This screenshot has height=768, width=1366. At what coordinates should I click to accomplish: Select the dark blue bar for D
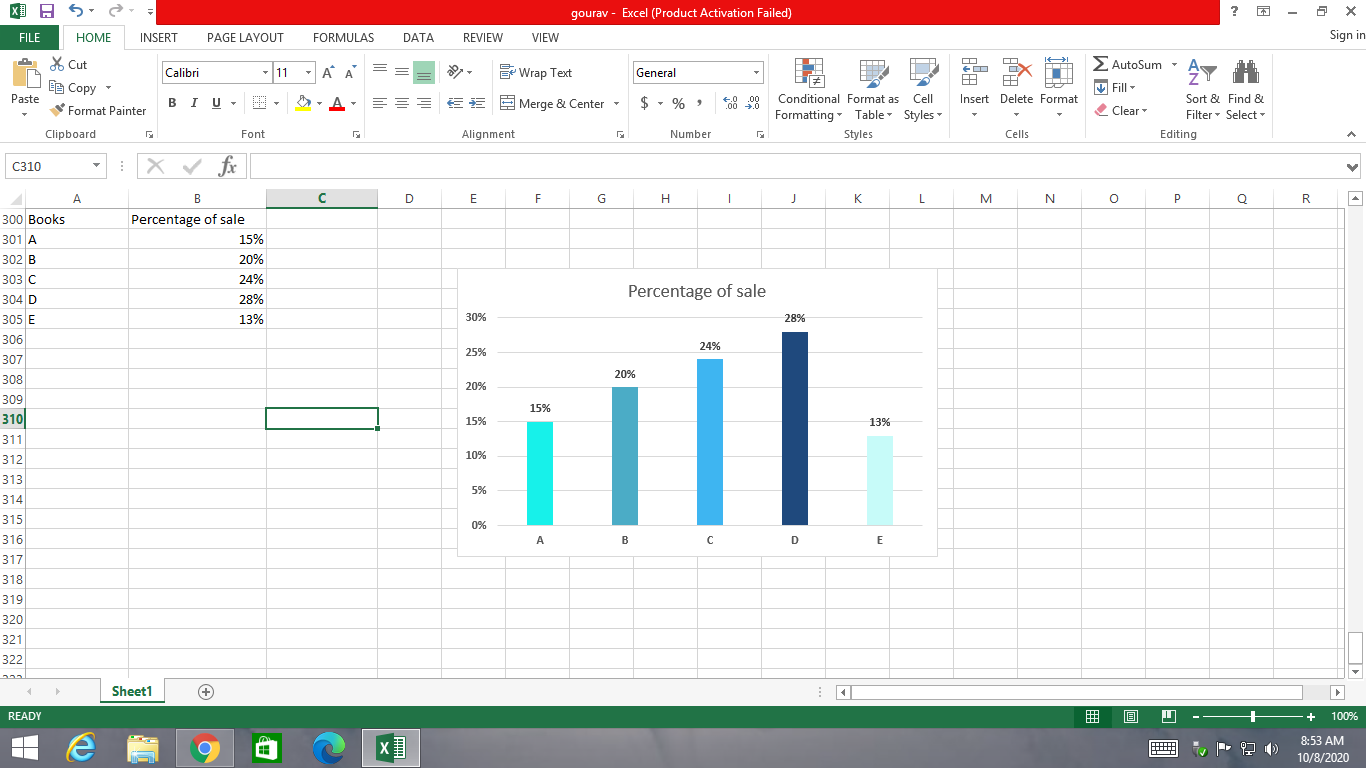[795, 428]
